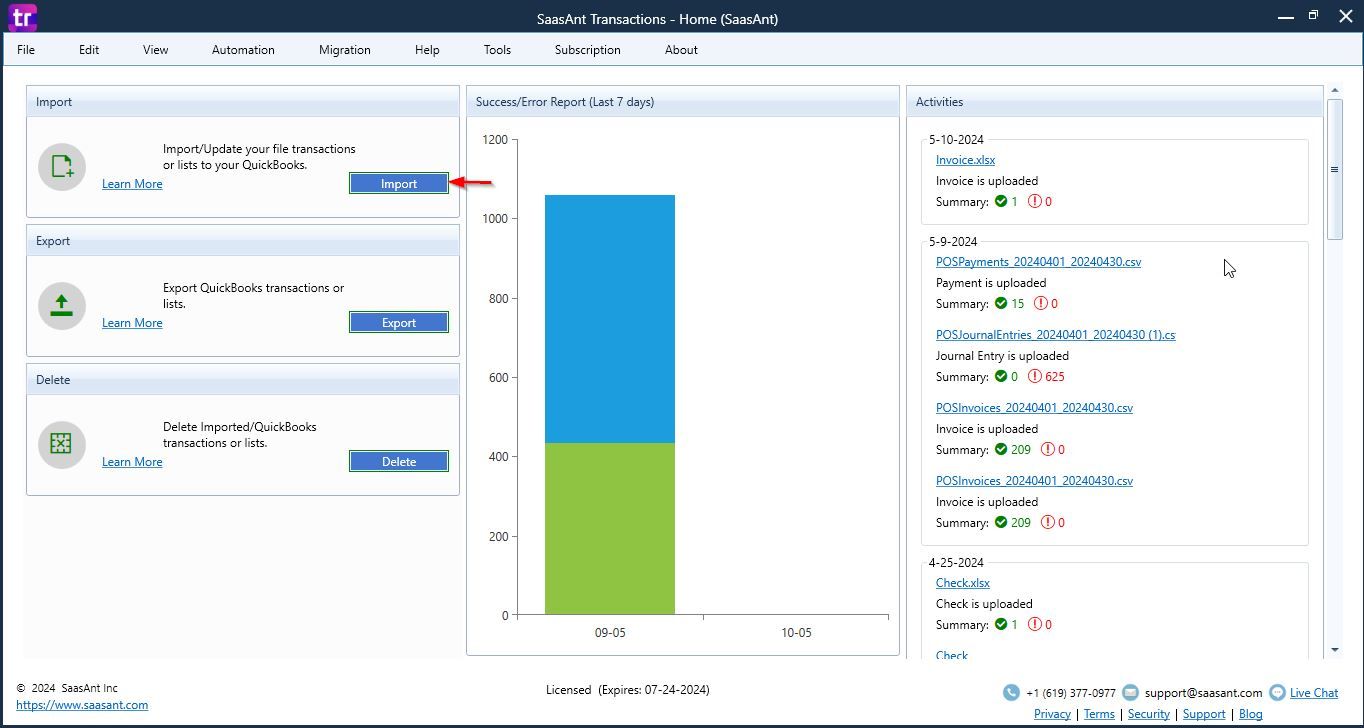Click the 10-05 chart axis label
Viewport: 1364px width, 728px height.
[796, 633]
